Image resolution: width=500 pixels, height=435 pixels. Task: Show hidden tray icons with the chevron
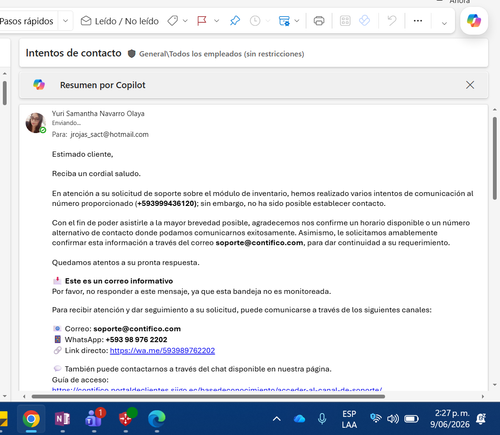click(277, 419)
